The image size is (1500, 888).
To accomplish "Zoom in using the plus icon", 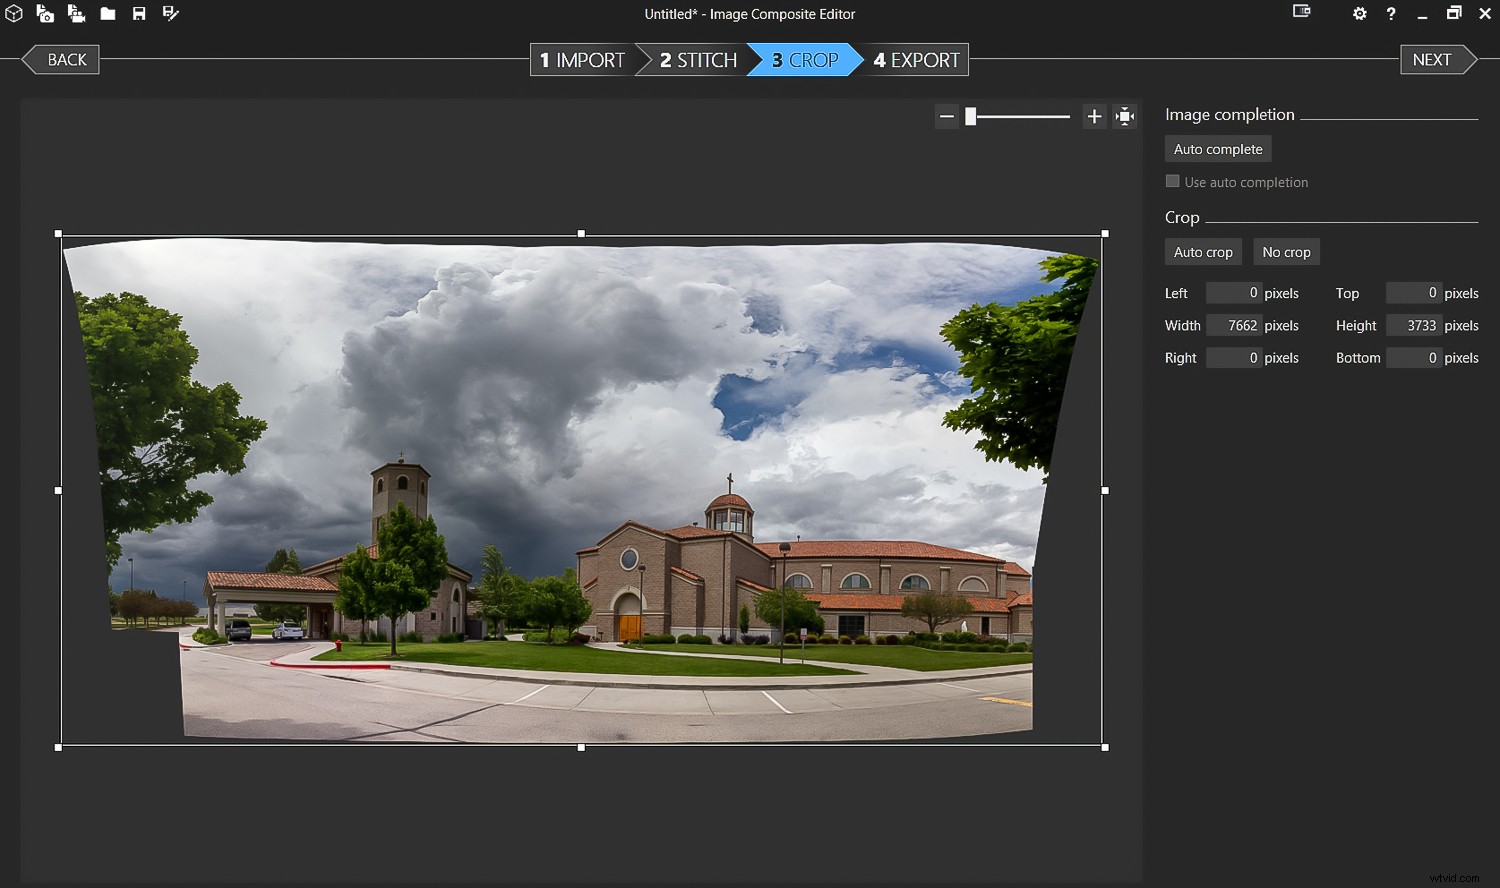I will click(x=1094, y=116).
